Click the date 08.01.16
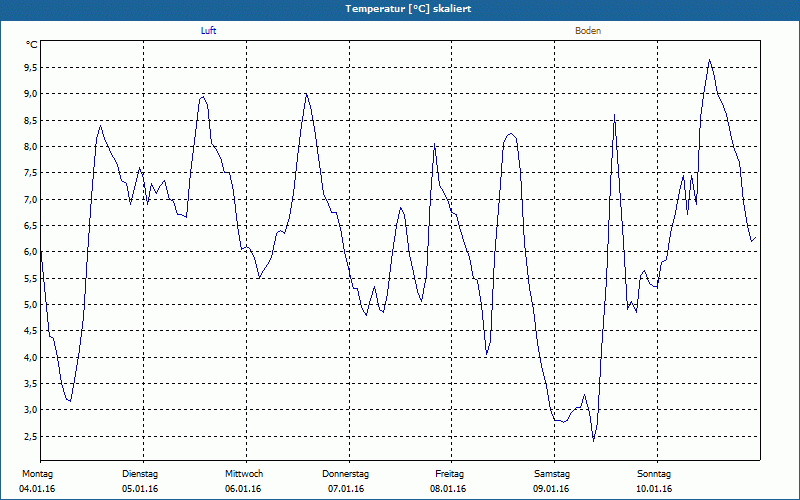The width and height of the screenshot is (800, 500). click(448, 489)
